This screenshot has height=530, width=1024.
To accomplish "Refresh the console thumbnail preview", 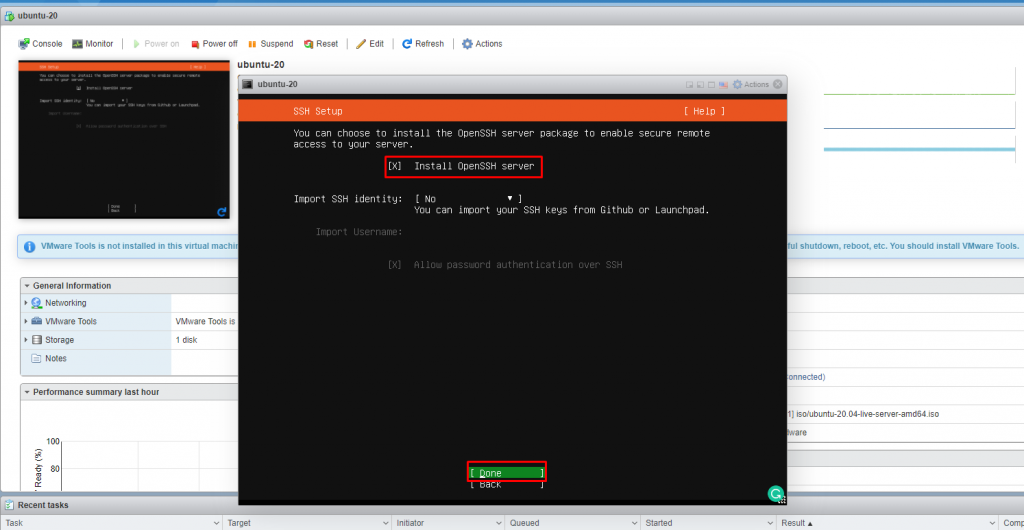I will coord(221,212).
